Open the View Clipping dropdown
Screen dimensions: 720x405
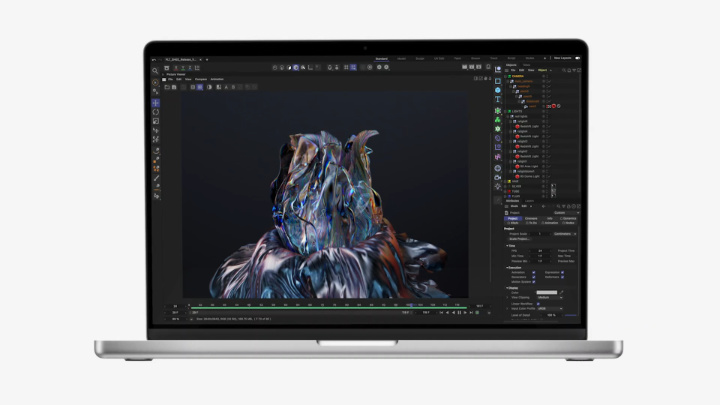pyautogui.click(x=550, y=298)
